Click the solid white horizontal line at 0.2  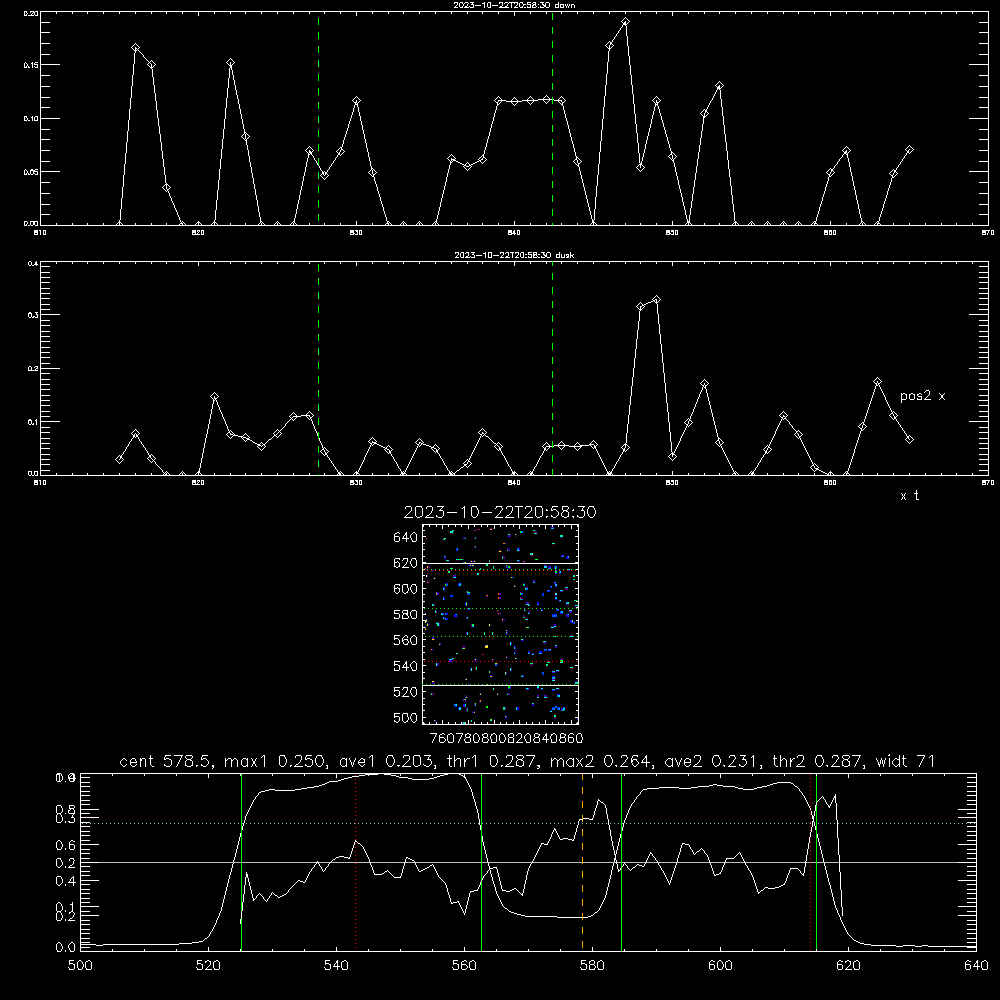click(528, 862)
